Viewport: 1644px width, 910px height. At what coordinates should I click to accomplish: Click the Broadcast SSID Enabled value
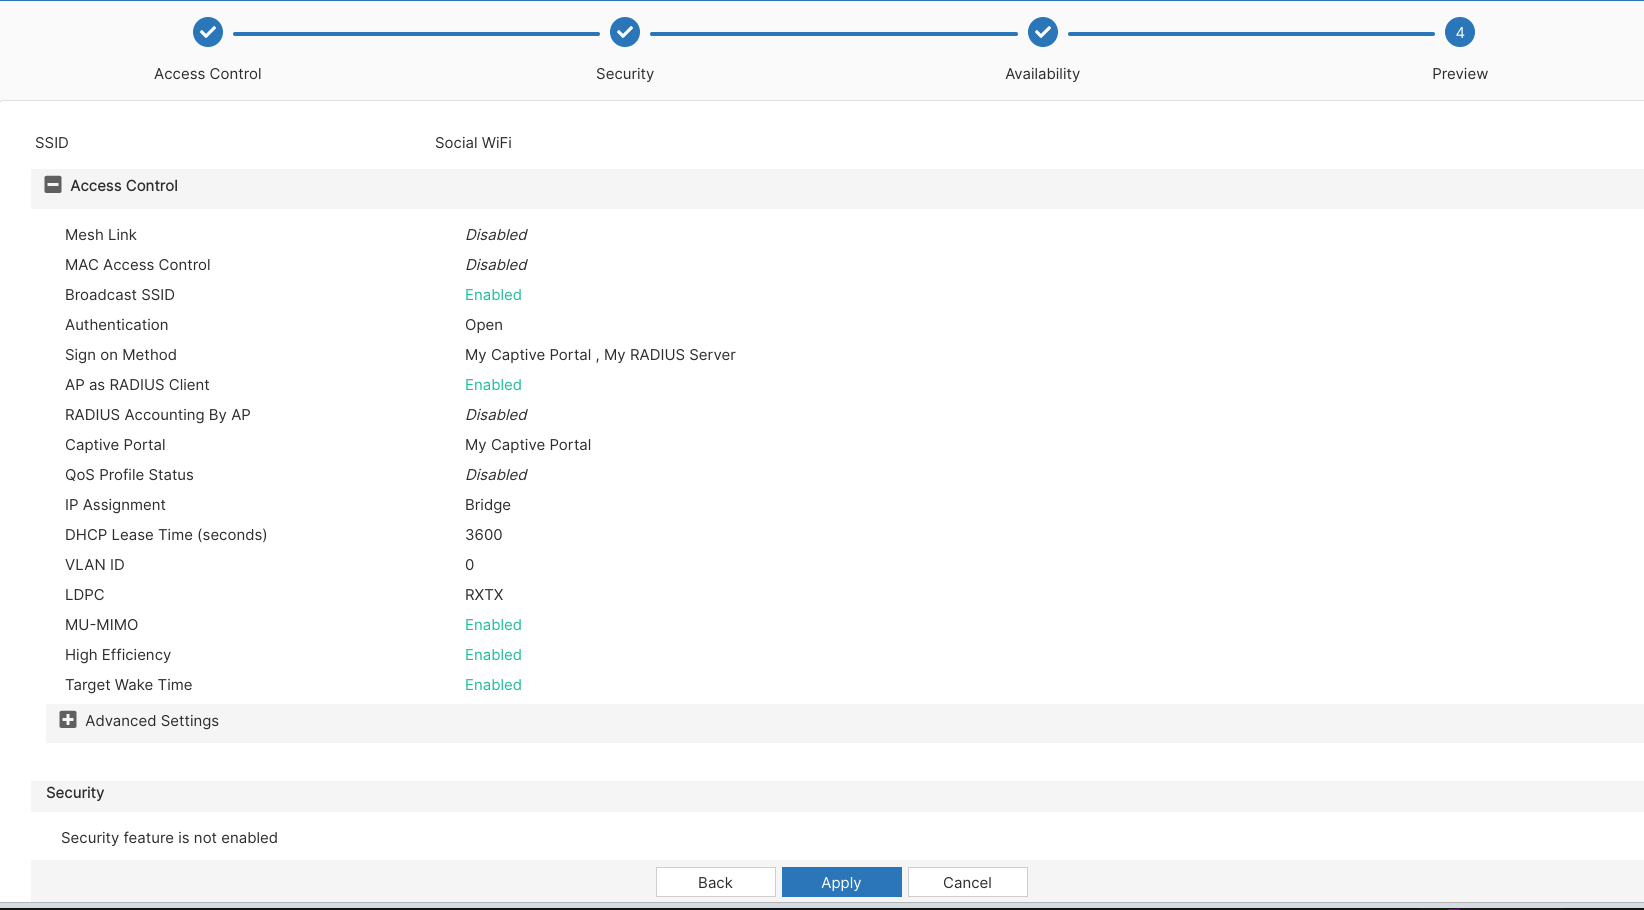point(493,295)
